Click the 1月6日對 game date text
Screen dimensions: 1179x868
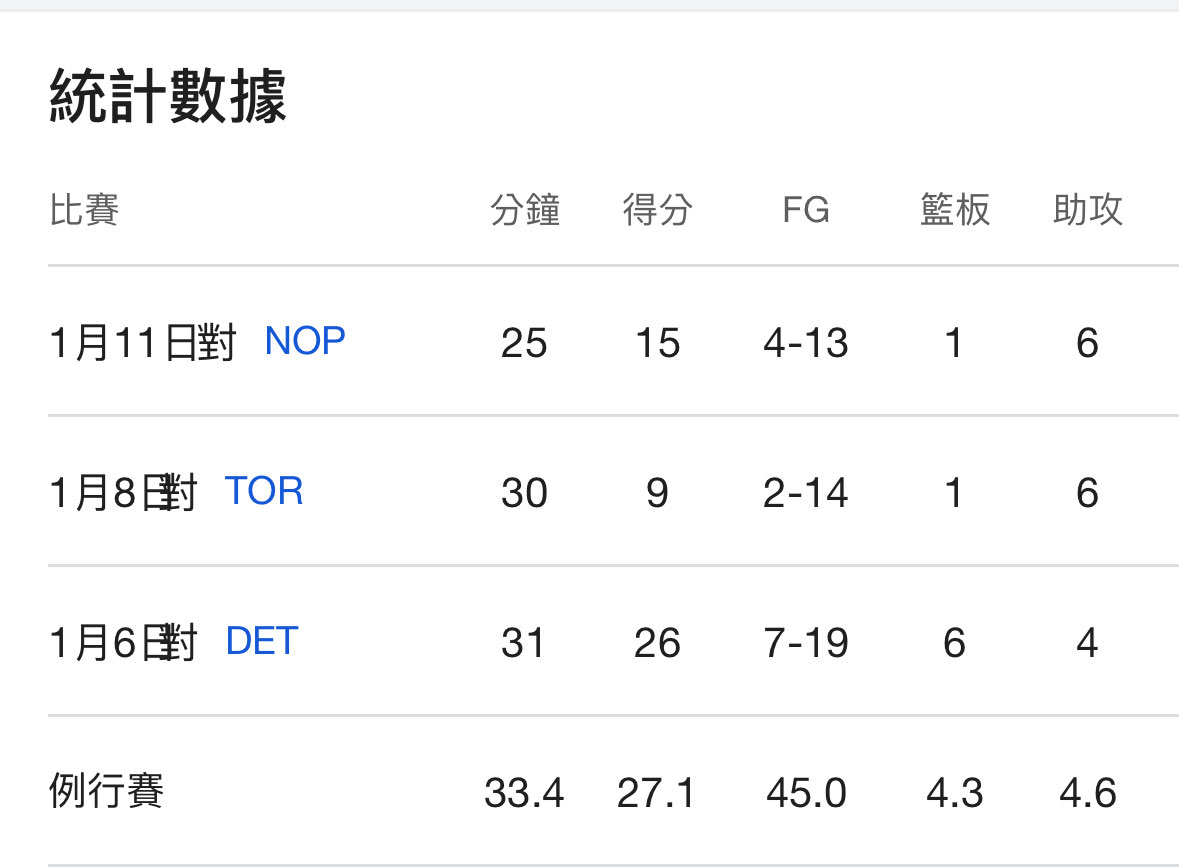123,642
